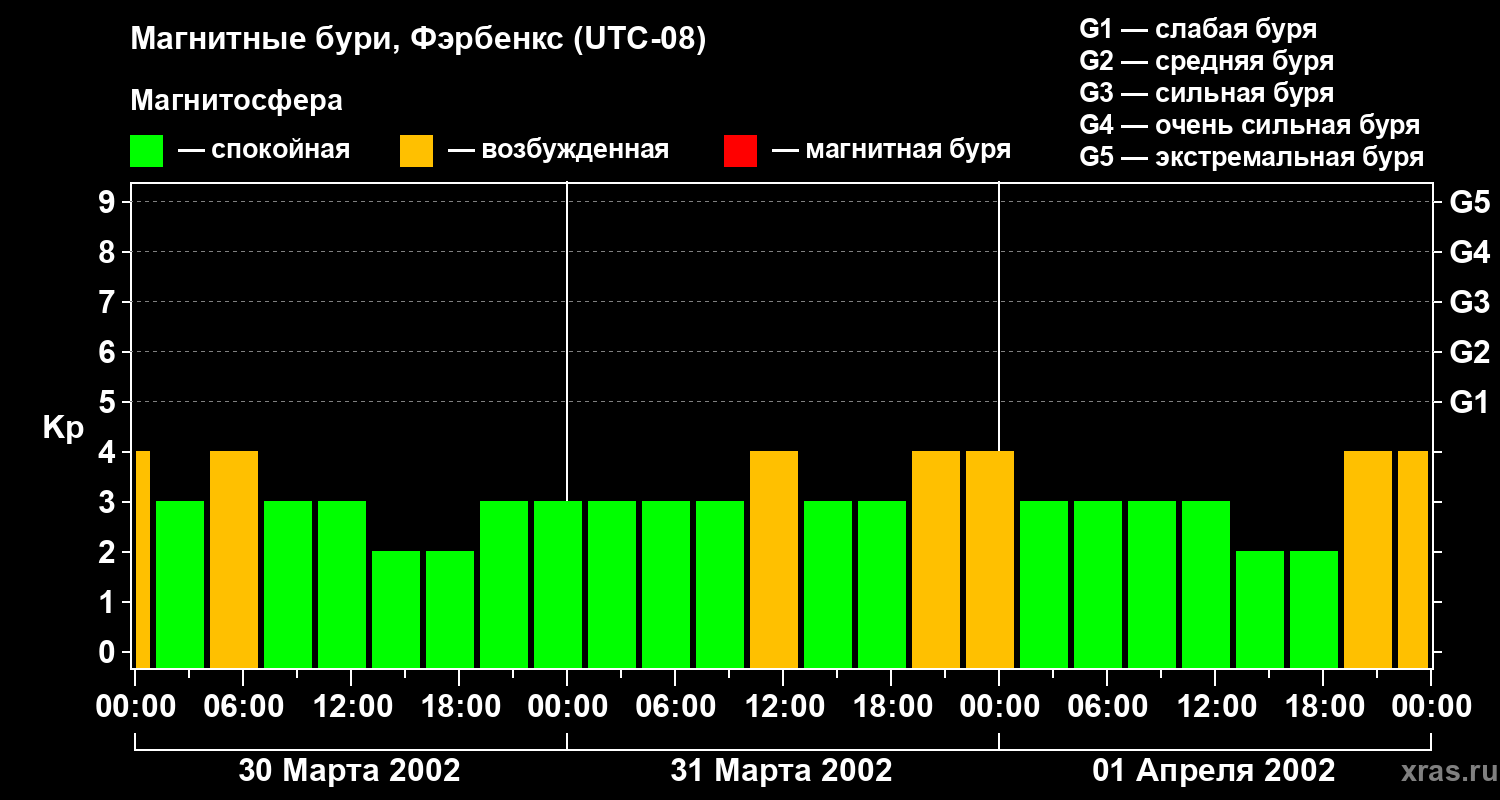Click the red 'магнитная буря' legend swatch
The width and height of the screenshot is (1500, 800).
click(740, 151)
